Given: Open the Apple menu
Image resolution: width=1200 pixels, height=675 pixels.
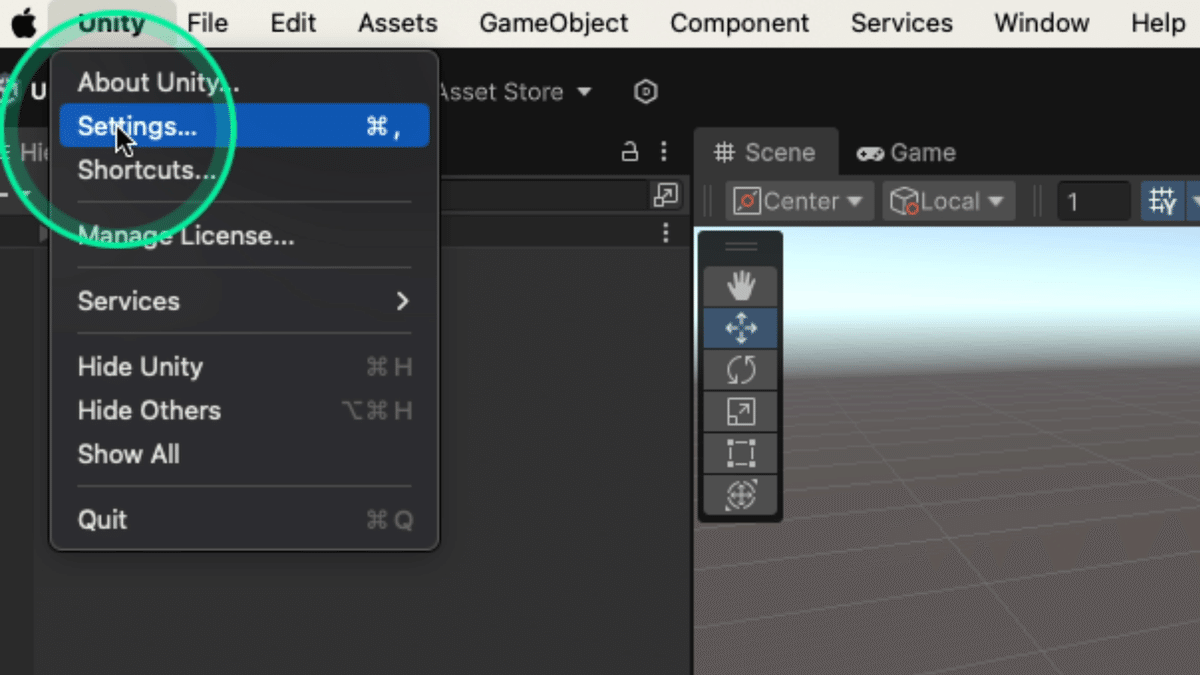Looking at the screenshot, I should pyautogui.click(x=24, y=22).
